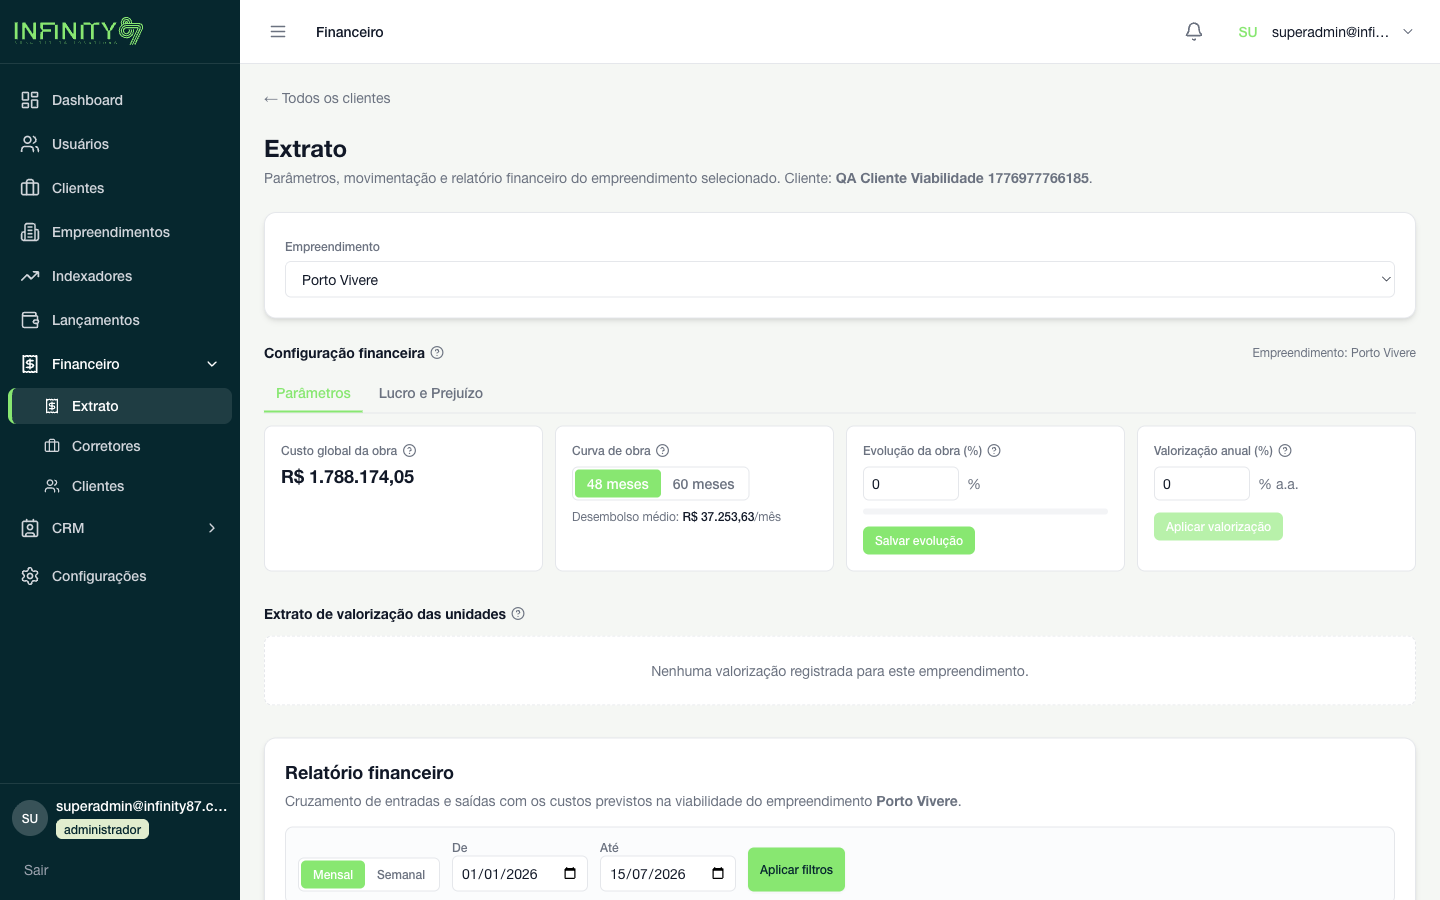The width and height of the screenshot is (1440, 900).
Task: Click the Corretores briefcase icon
Action: pyautogui.click(x=52, y=446)
